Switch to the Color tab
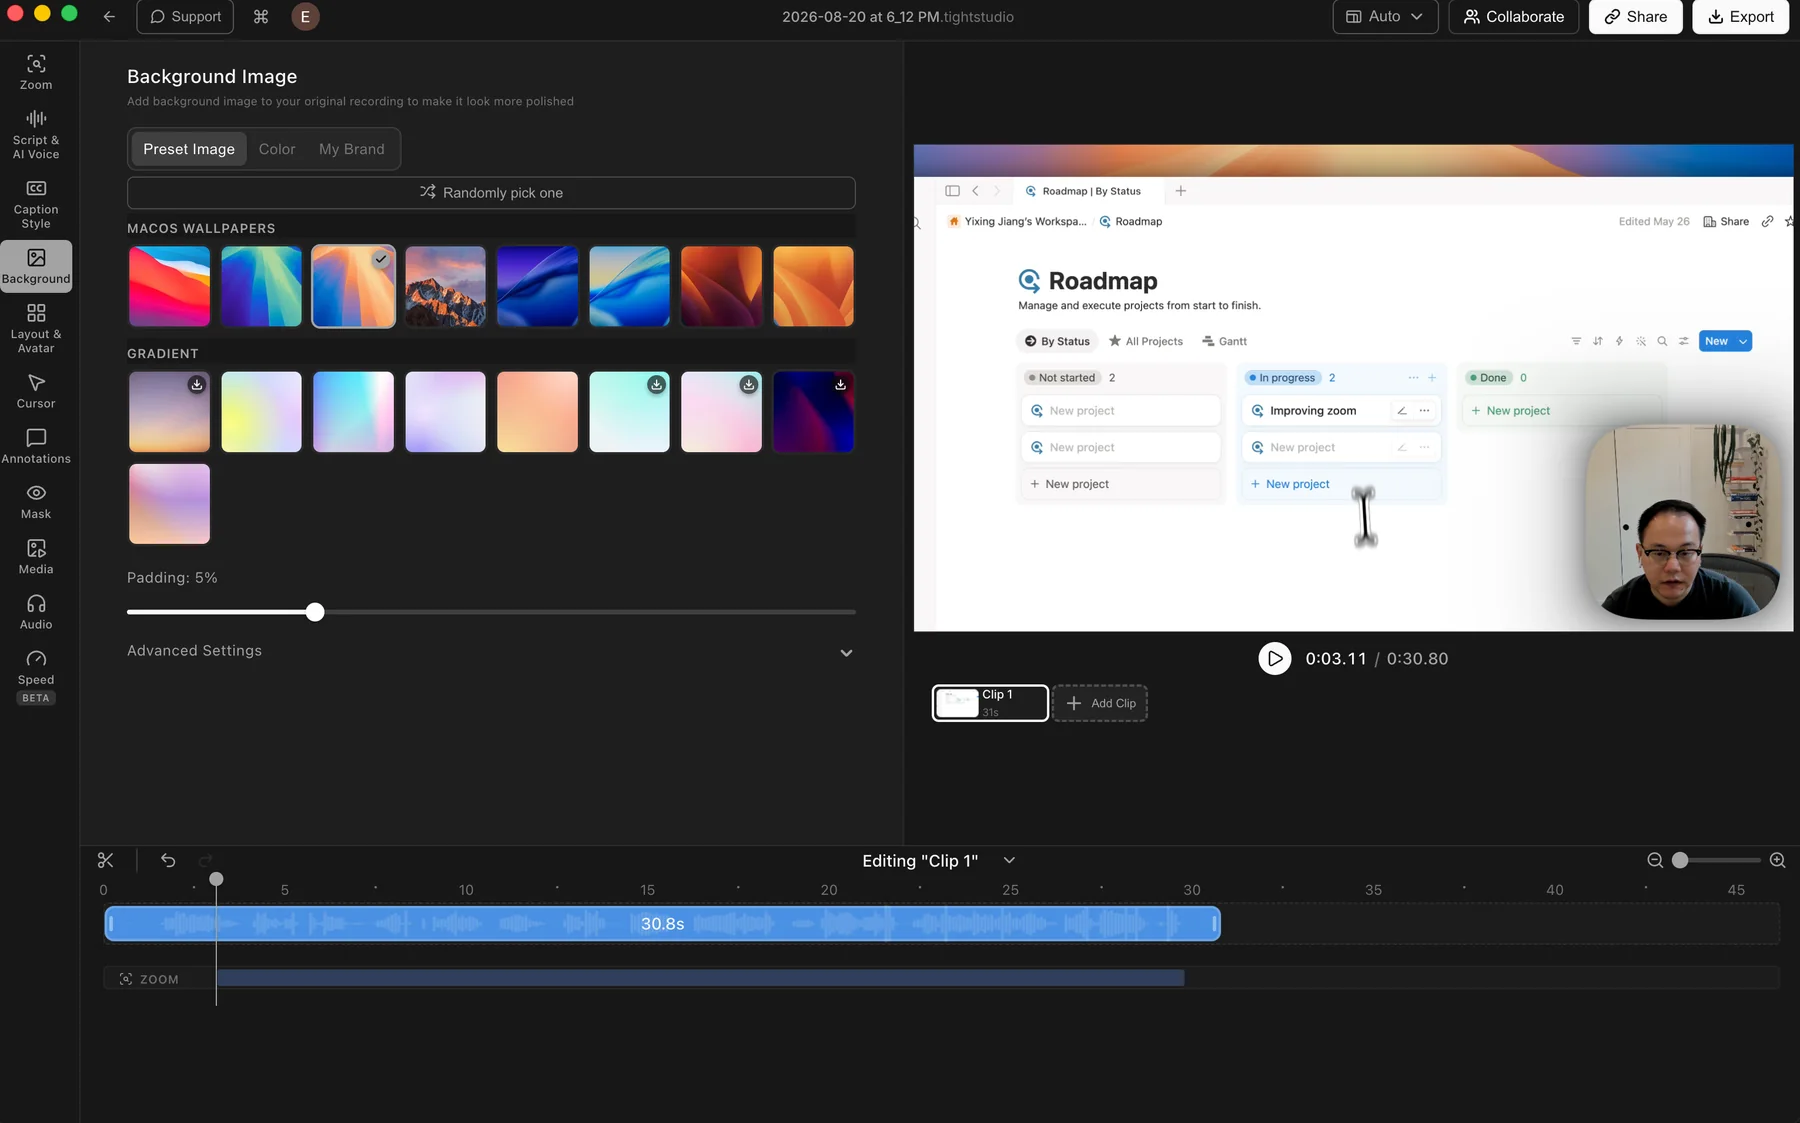The height and width of the screenshot is (1123, 1800). click(277, 149)
